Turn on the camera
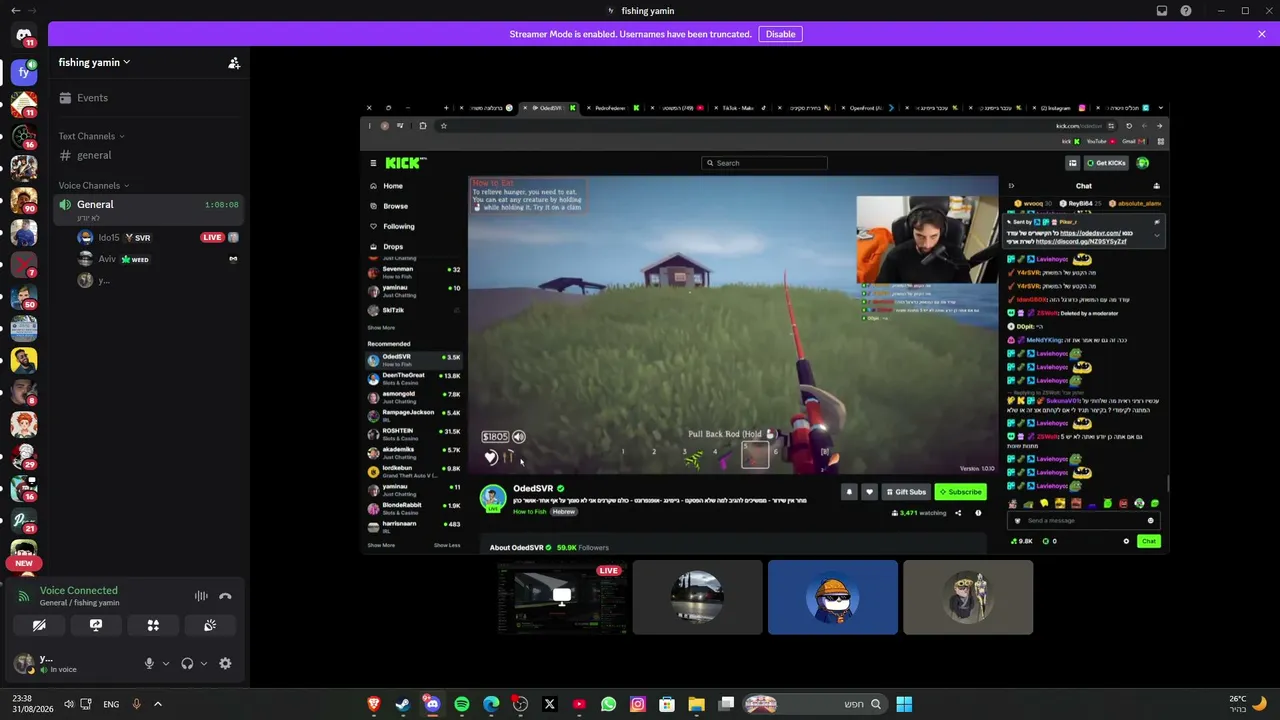This screenshot has height=720, width=1280. 39,625
